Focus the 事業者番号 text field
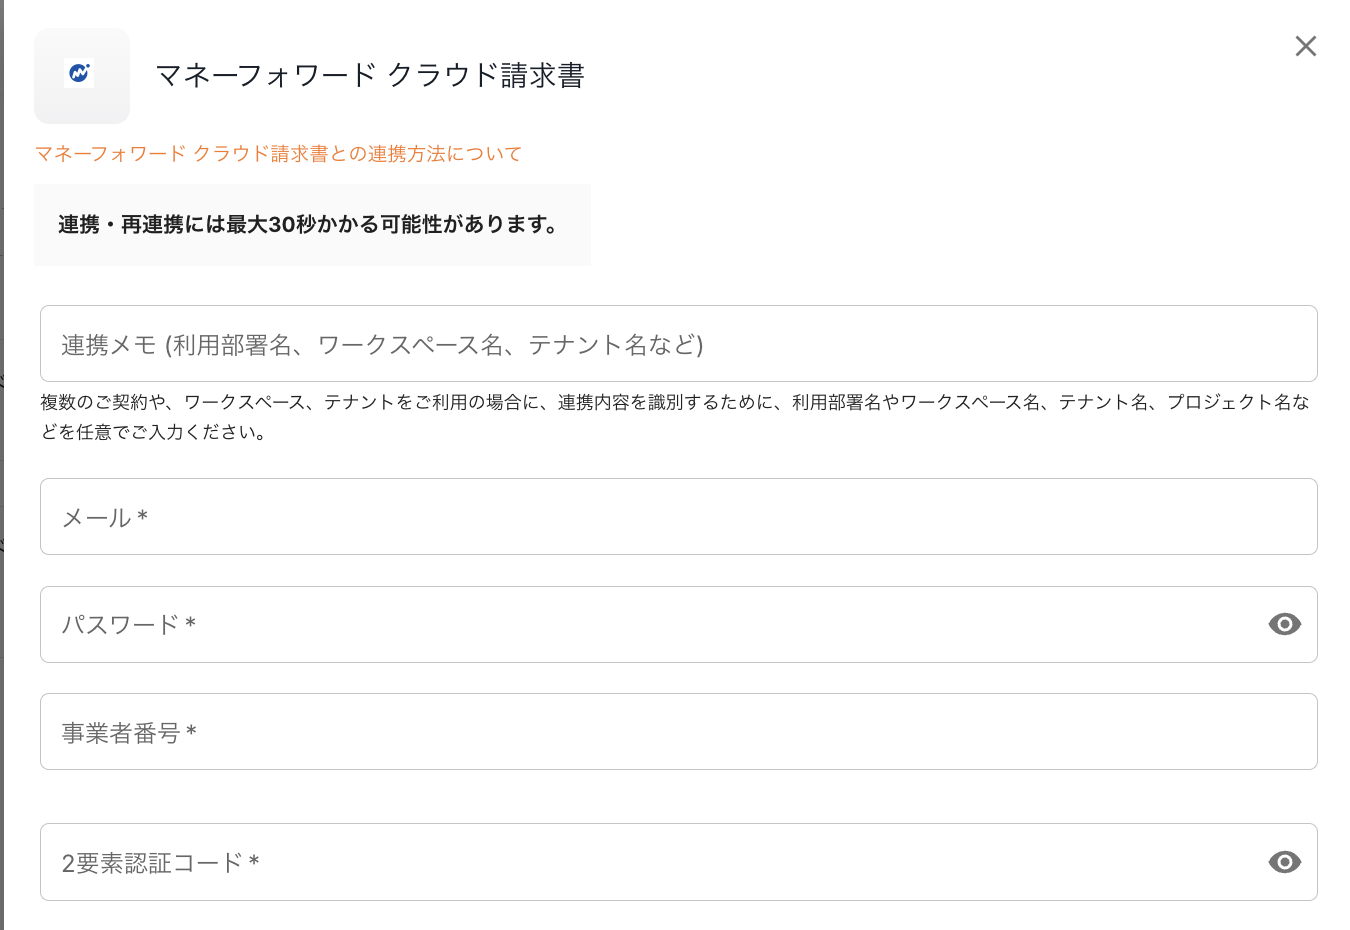This screenshot has height=930, width=1350. pos(678,732)
